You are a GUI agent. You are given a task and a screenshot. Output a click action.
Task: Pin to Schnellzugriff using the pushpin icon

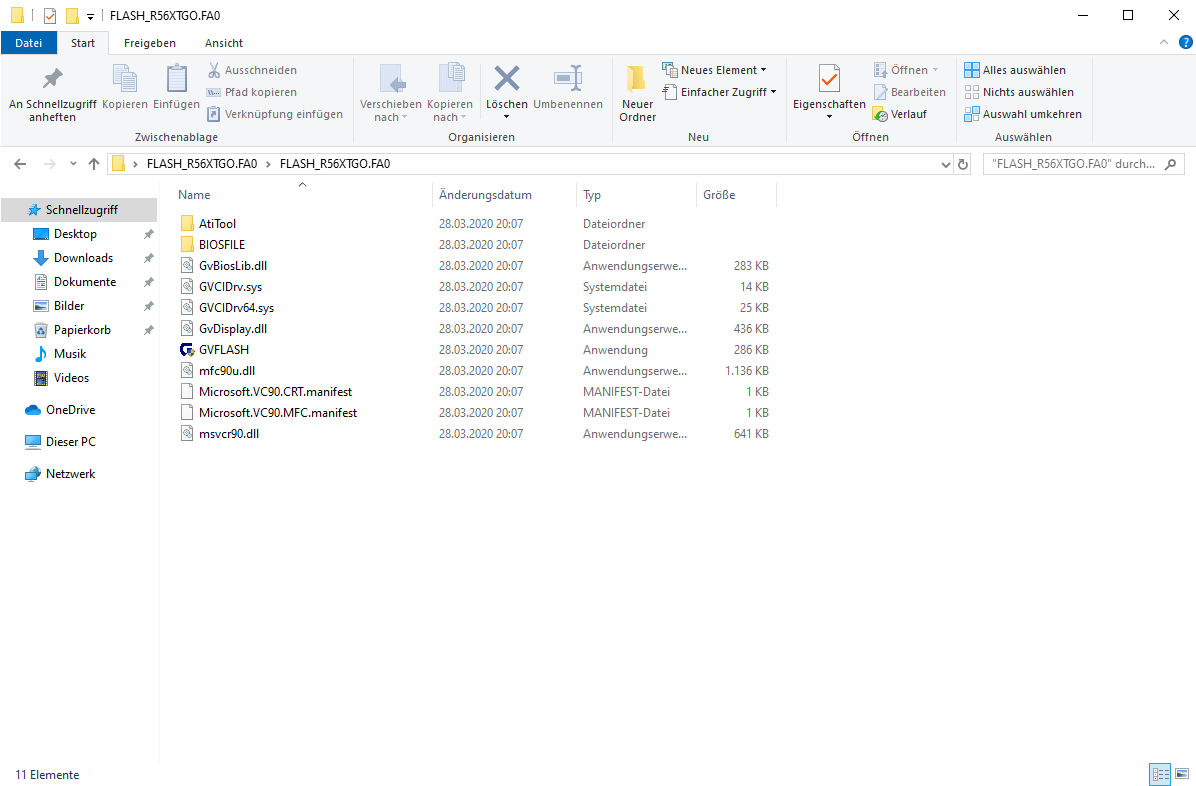53,93
